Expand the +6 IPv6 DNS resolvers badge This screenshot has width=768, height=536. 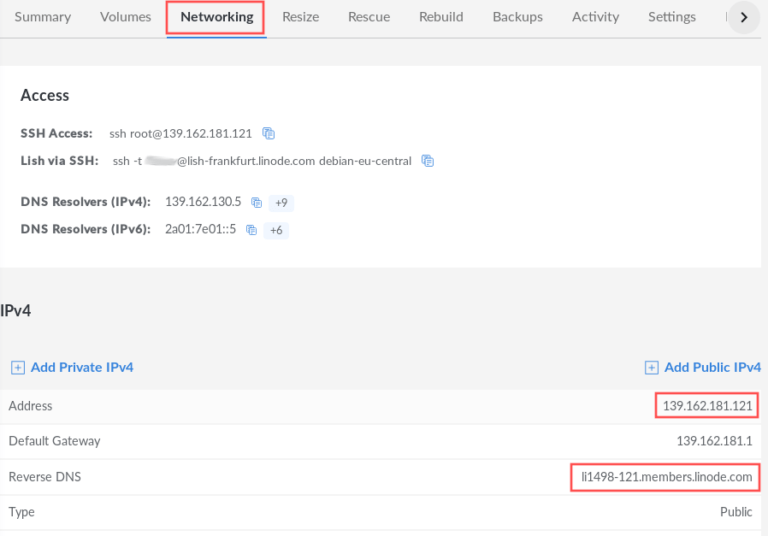coord(276,230)
